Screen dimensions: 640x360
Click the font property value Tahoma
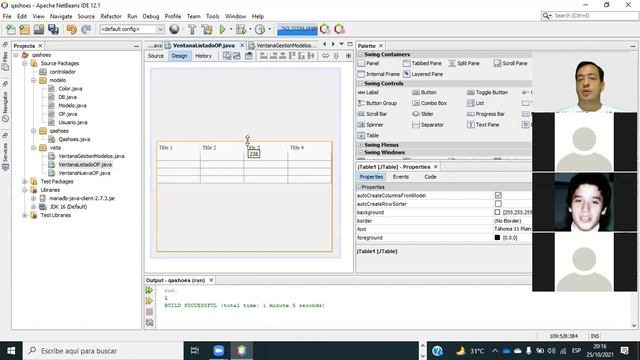[512, 229]
